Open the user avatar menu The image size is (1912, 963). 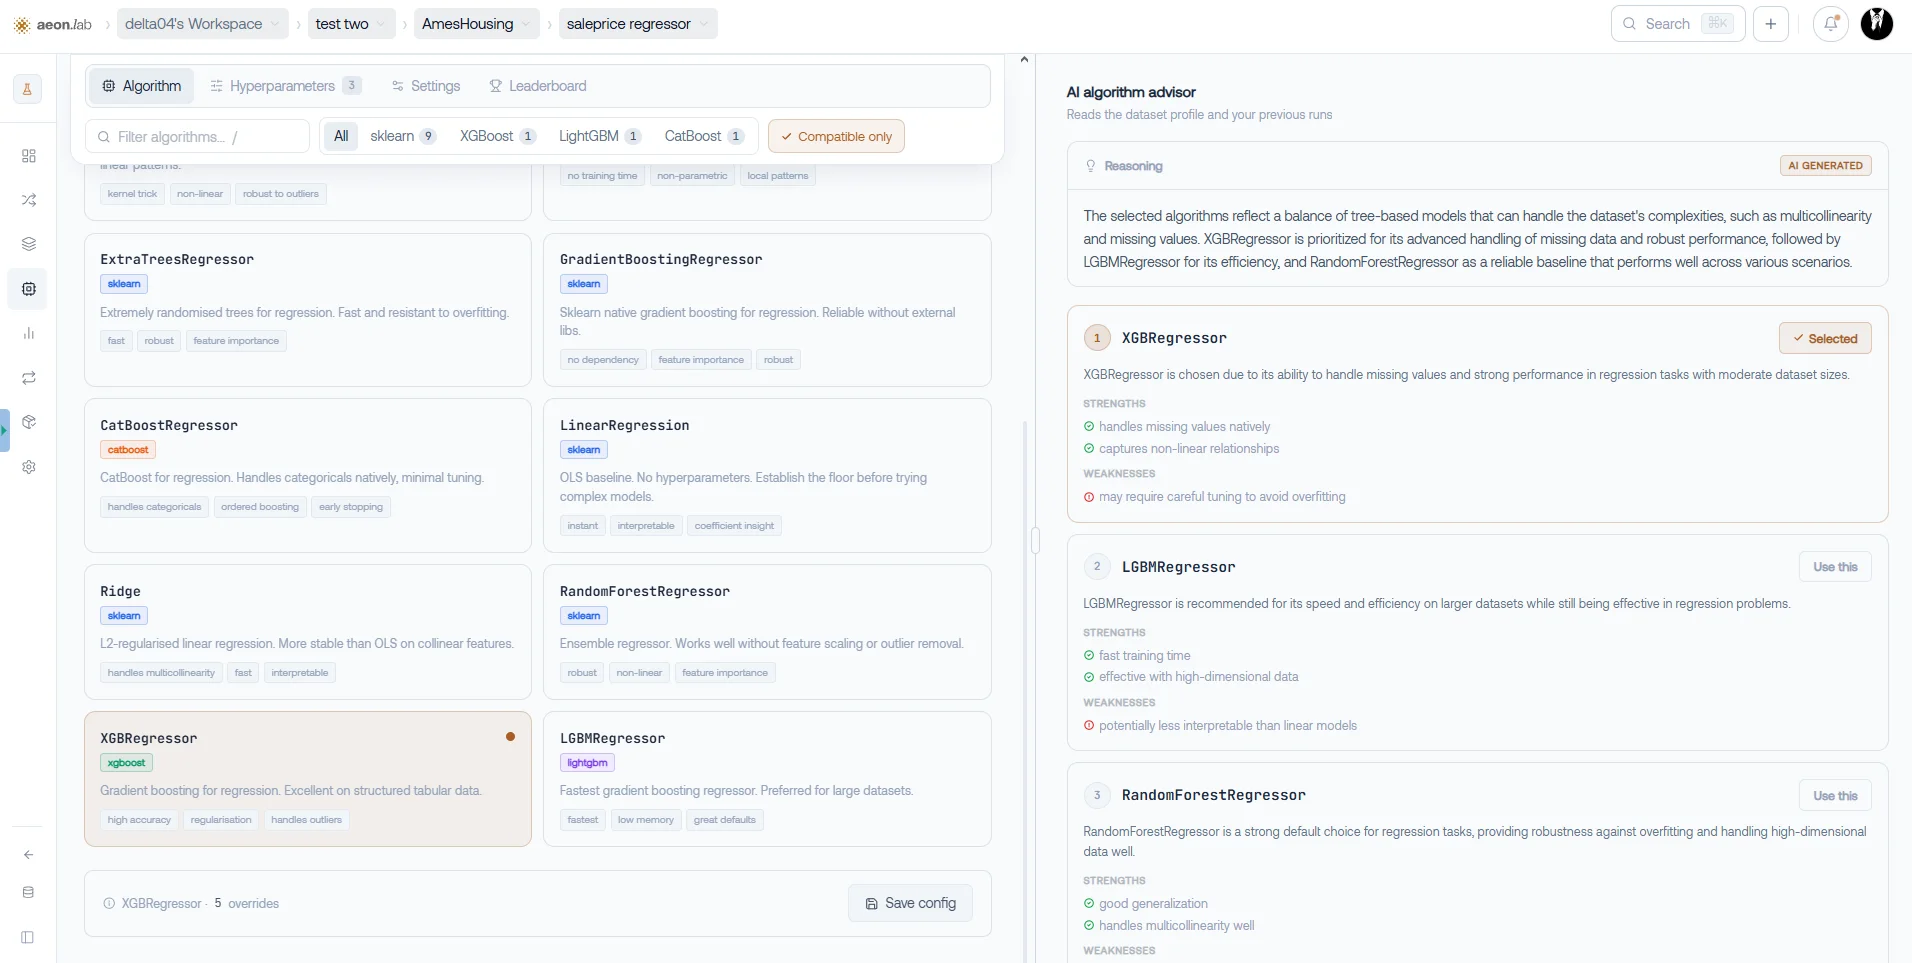click(1877, 23)
